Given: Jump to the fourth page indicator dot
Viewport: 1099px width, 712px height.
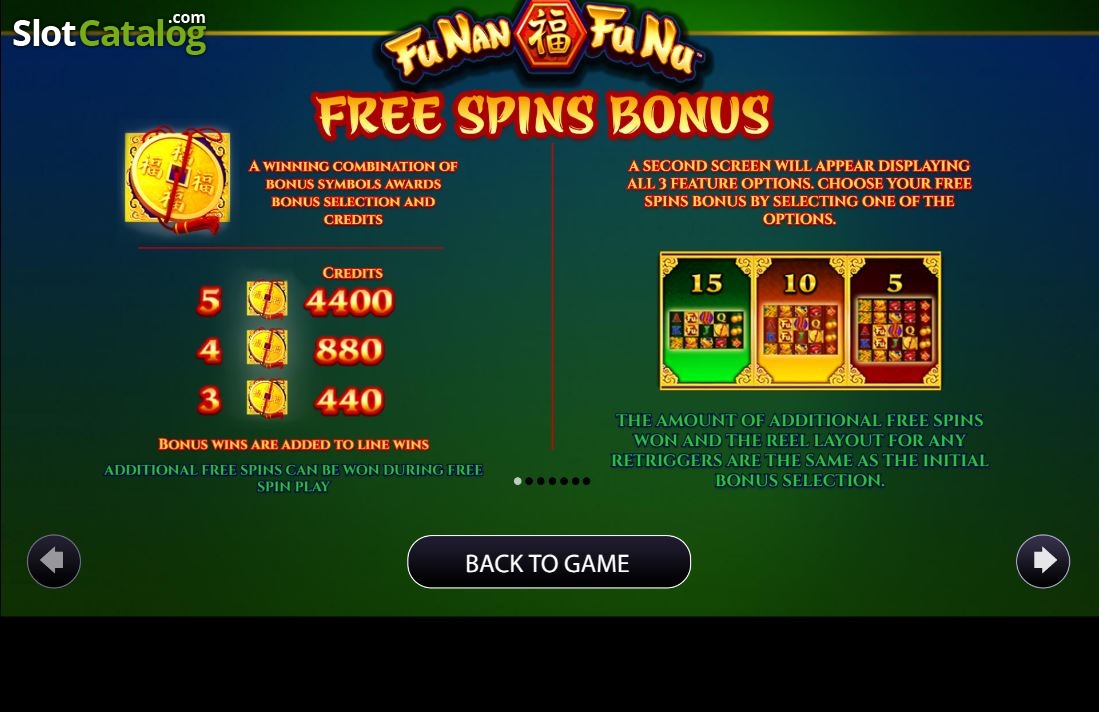Looking at the screenshot, I should click(552, 481).
